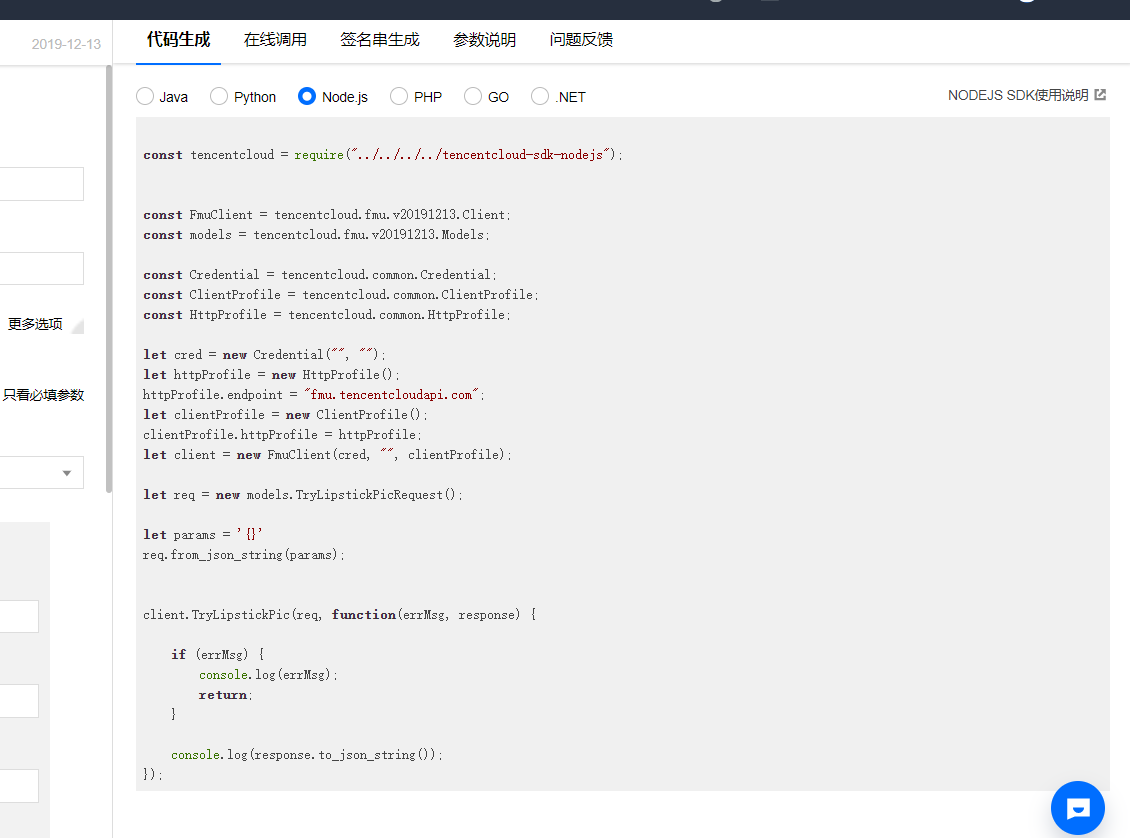1130x838 pixels.
Task: Open the 问题反馈 tab
Action: click(x=581, y=40)
